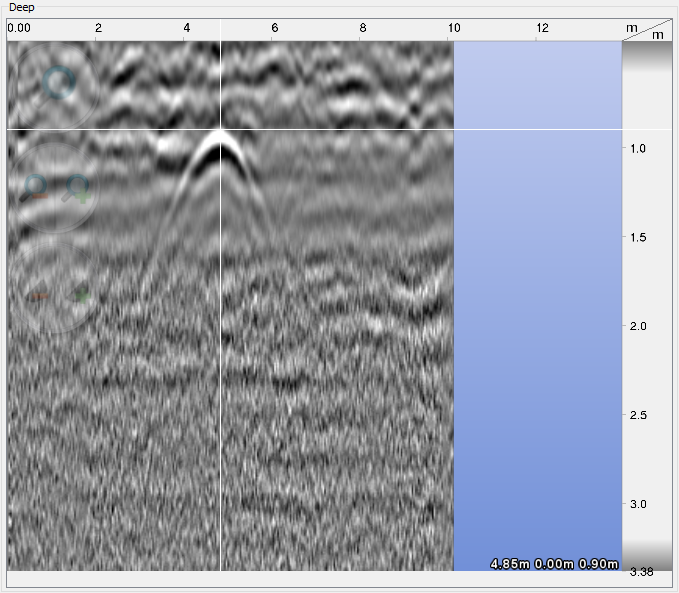The height and width of the screenshot is (593, 679).
Task: Increase gain with the triangle plus icon
Action: [79, 292]
